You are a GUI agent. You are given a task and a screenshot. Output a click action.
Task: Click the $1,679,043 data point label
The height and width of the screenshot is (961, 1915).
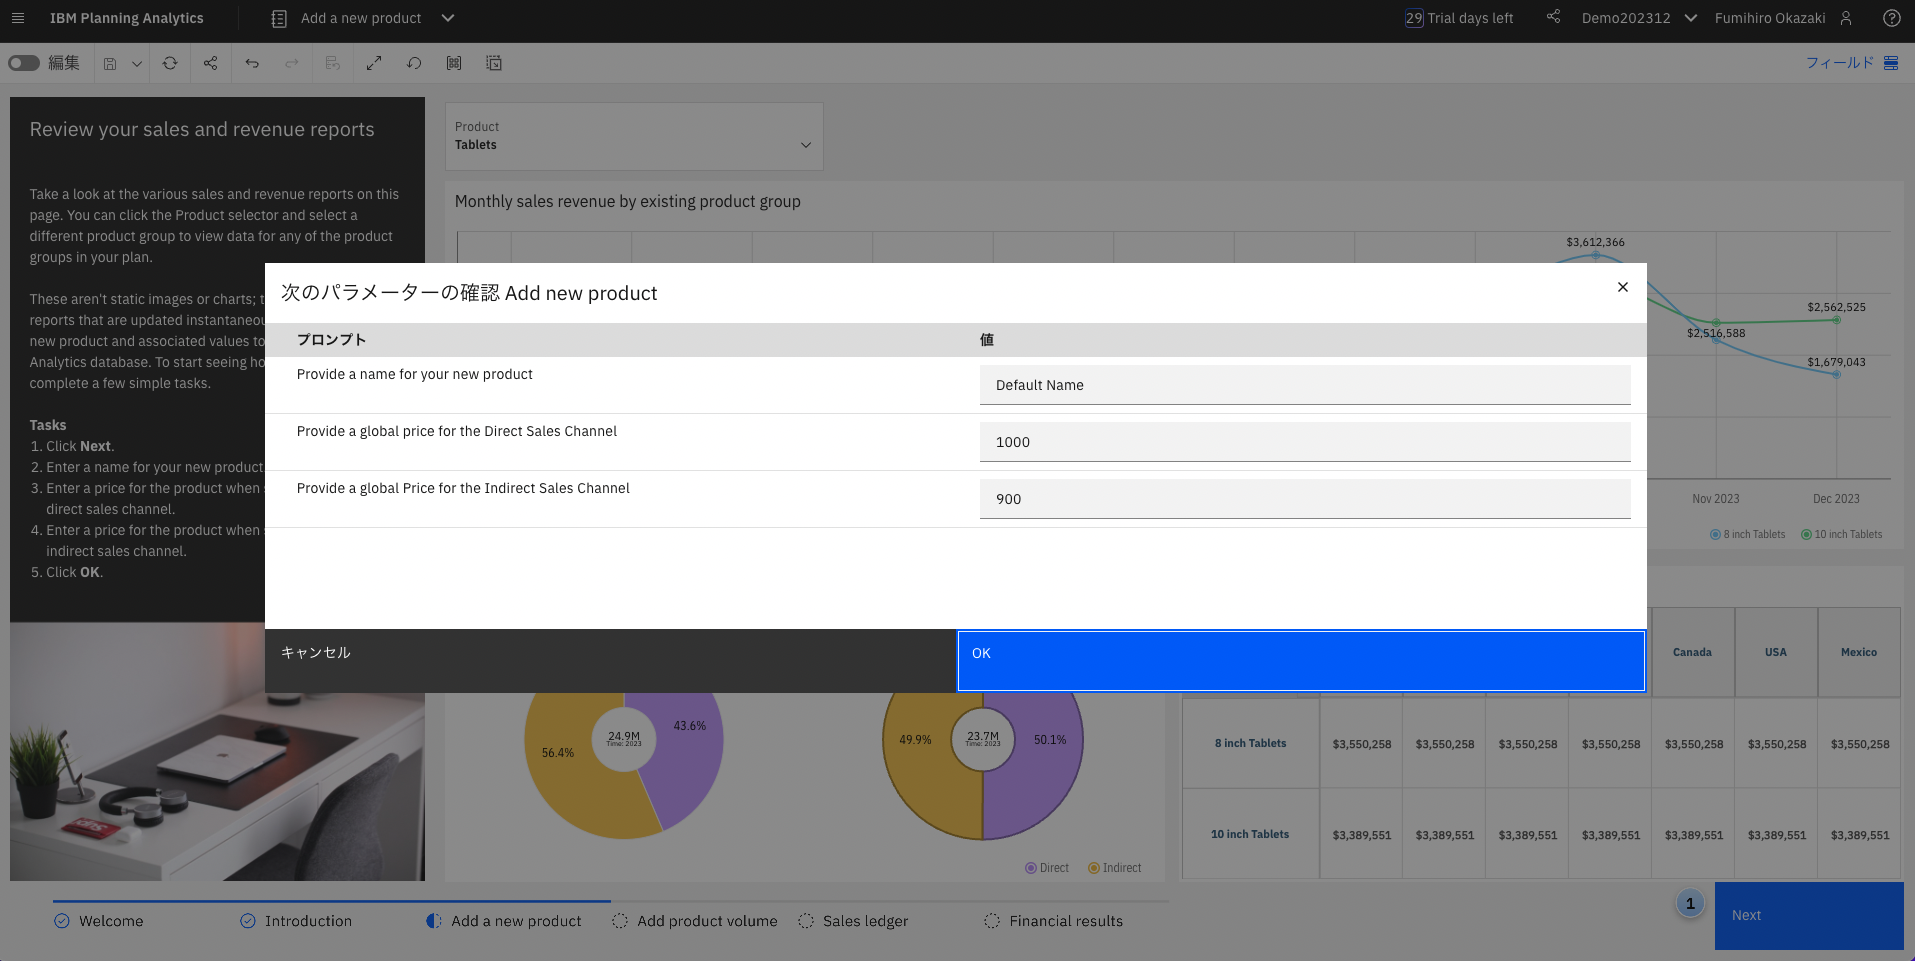coord(1836,362)
